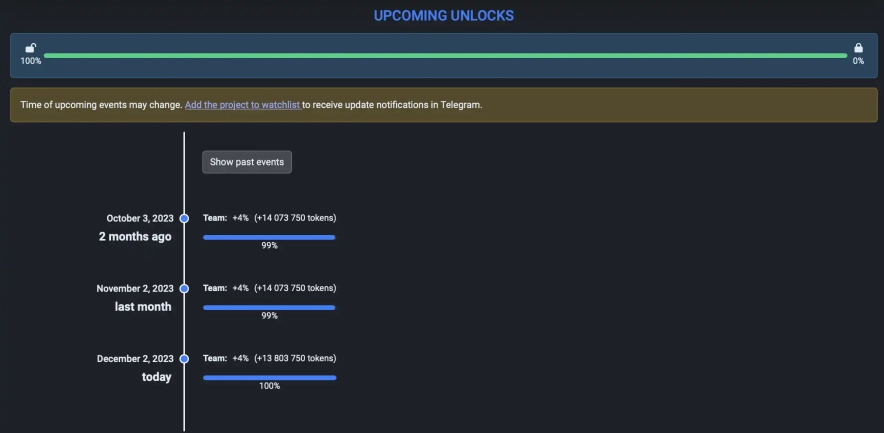Click the blue progress bar for November 2
This screenshot has height=433, width=884.
pyautogui.click(x=269, y=307)
